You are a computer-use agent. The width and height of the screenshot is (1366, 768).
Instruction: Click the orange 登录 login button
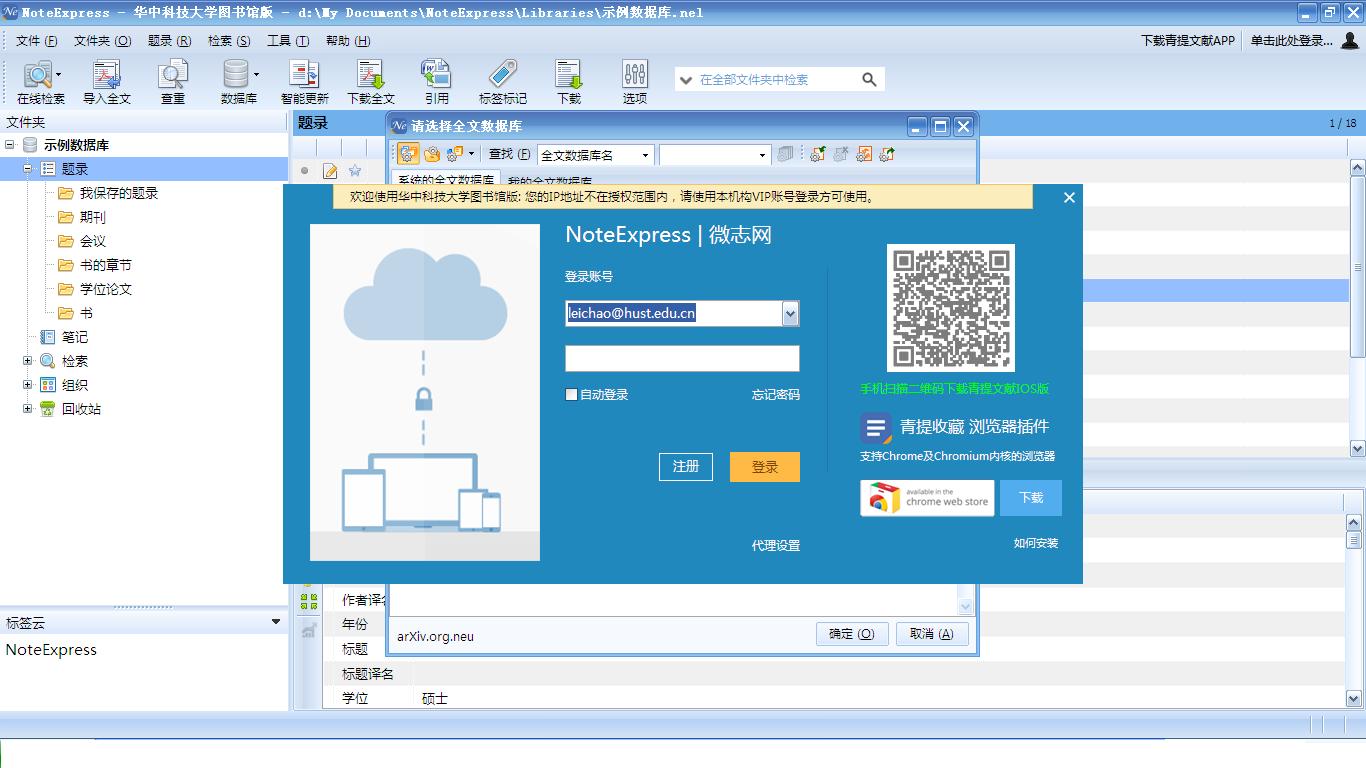(x=765, y=467)
